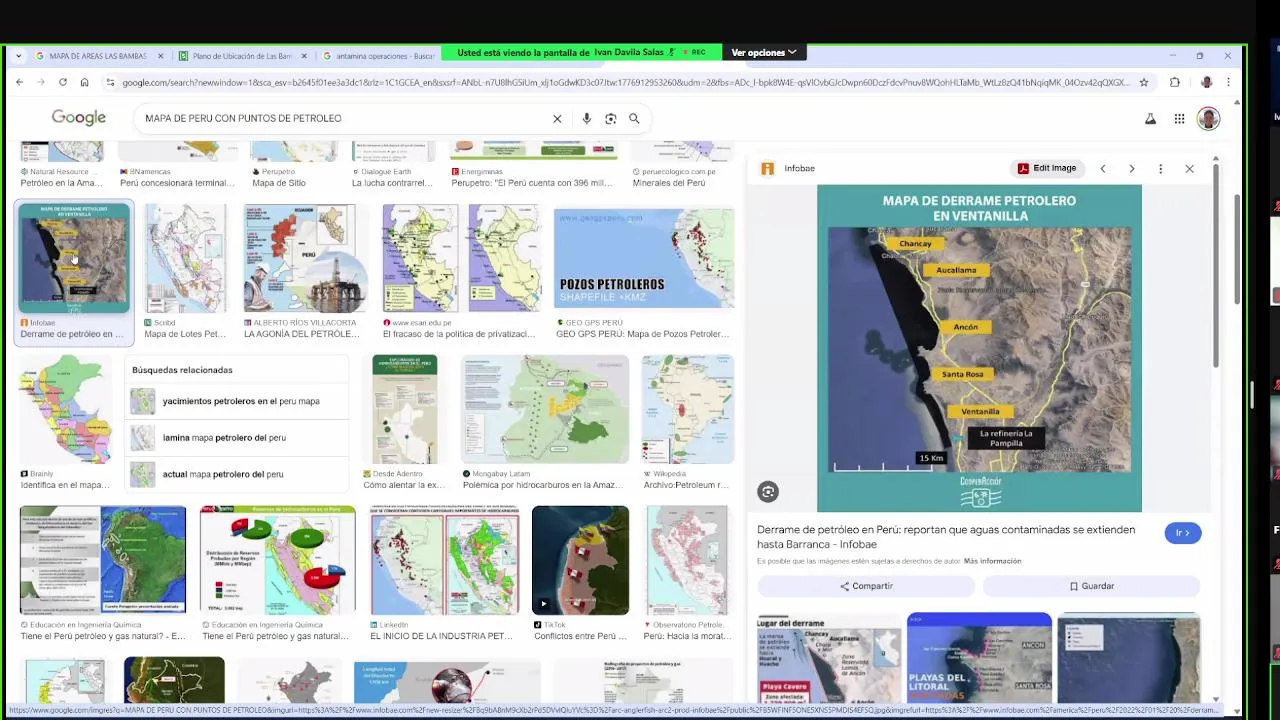
Task: Select lamina mapa petrolero del peru
Action: [x=239, y=438]
